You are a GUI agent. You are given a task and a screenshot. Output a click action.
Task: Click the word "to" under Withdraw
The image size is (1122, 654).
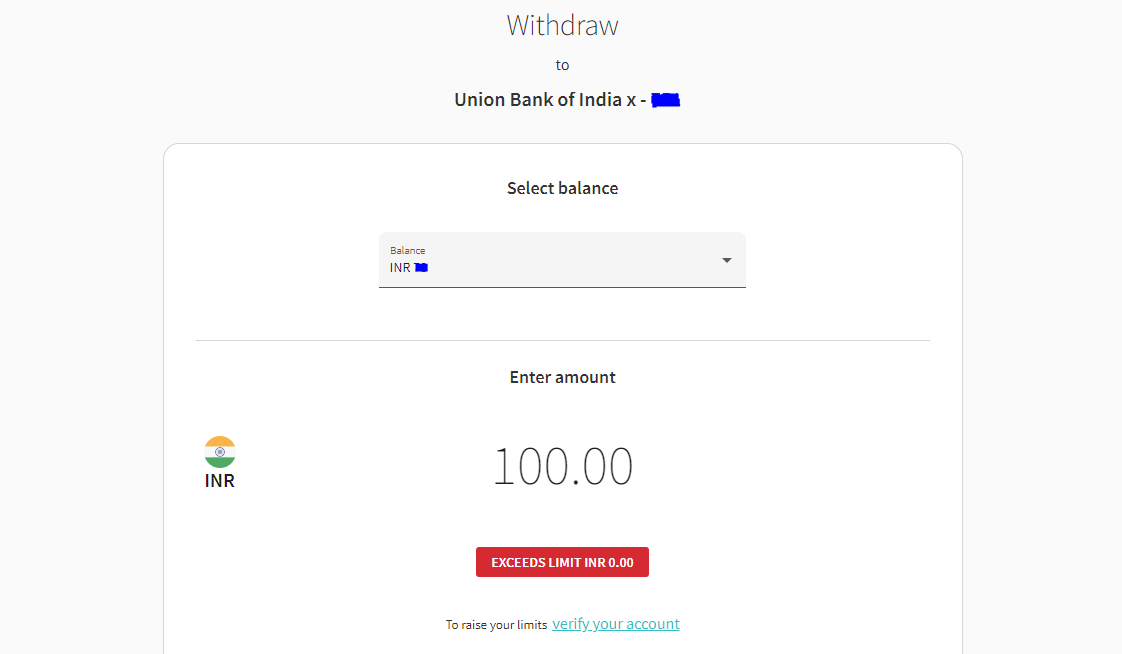pyautogui.click(x=562, y=65)
